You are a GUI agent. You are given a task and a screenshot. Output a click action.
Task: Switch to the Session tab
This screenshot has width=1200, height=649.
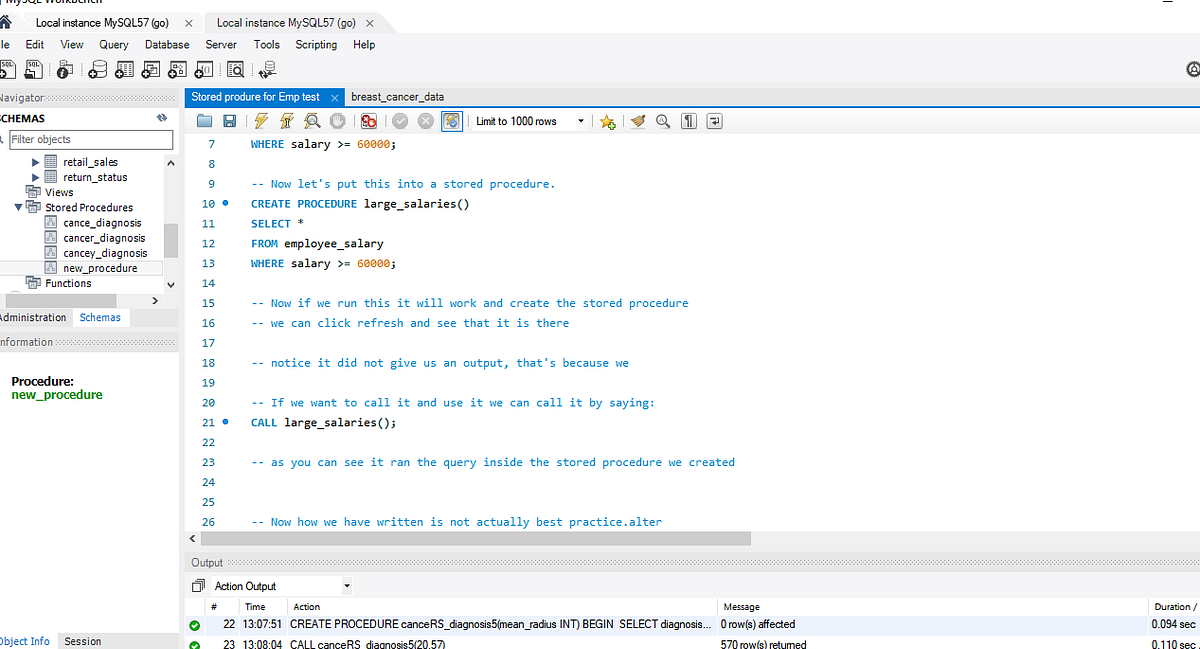(x=83, y=641)
